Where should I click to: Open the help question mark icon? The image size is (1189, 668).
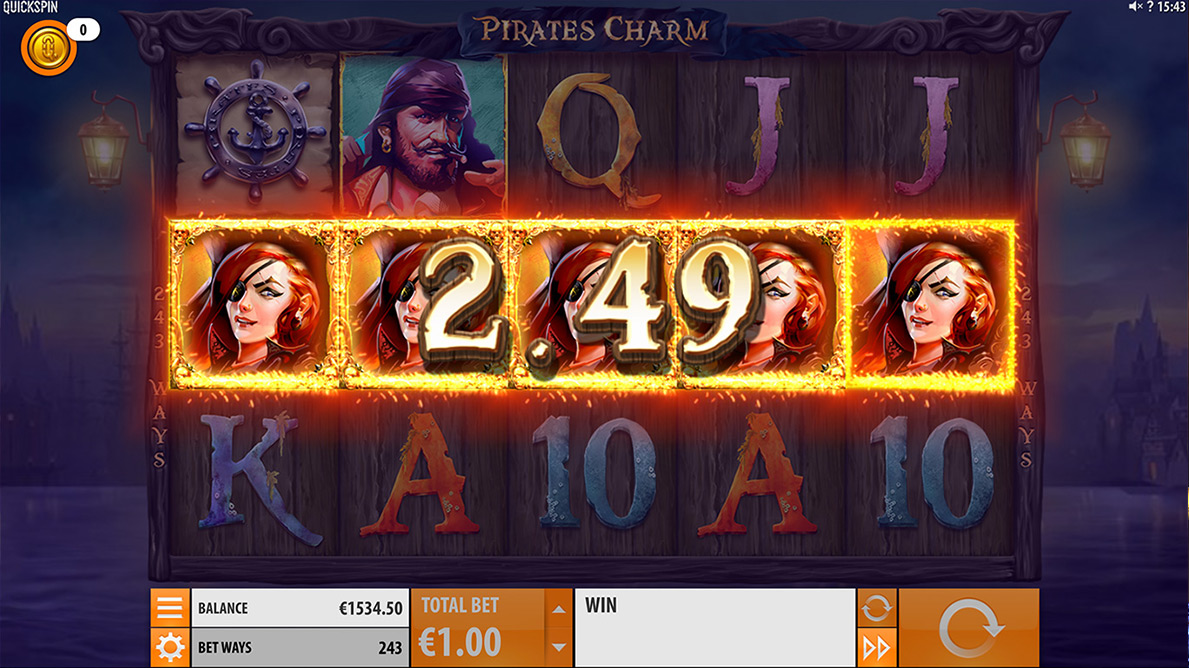click(1150, 7)
